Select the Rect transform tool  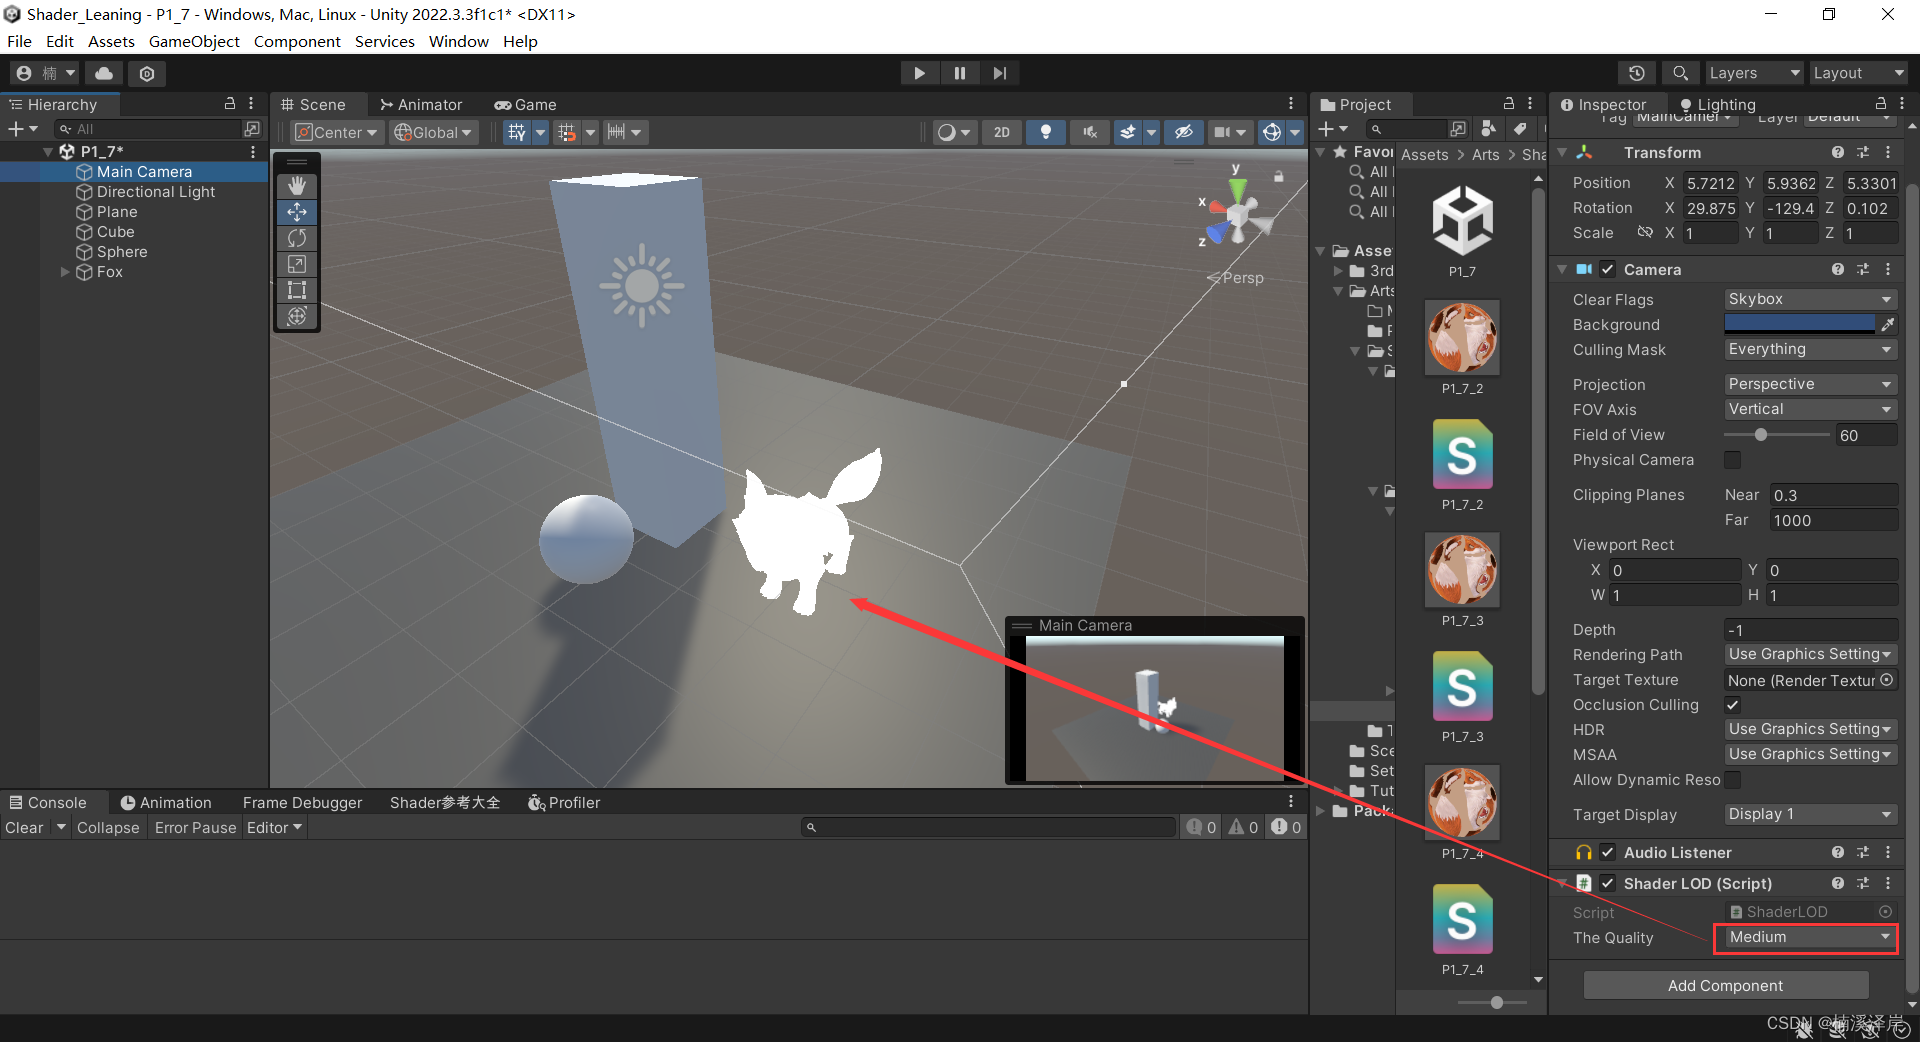[296, 290]
